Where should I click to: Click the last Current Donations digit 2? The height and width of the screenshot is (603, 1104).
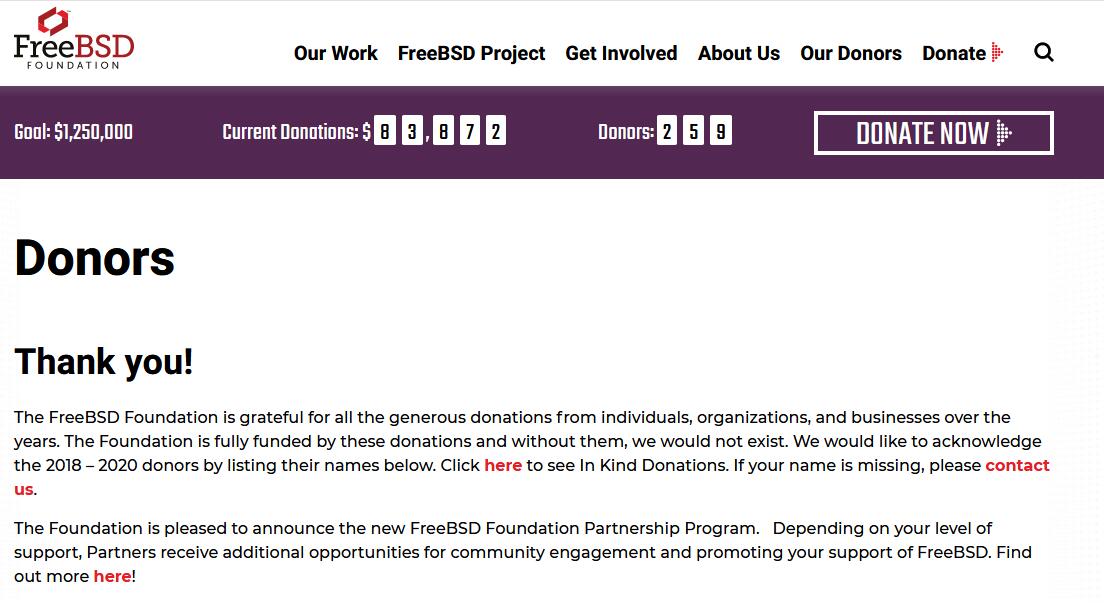click(x=496, y=131)
